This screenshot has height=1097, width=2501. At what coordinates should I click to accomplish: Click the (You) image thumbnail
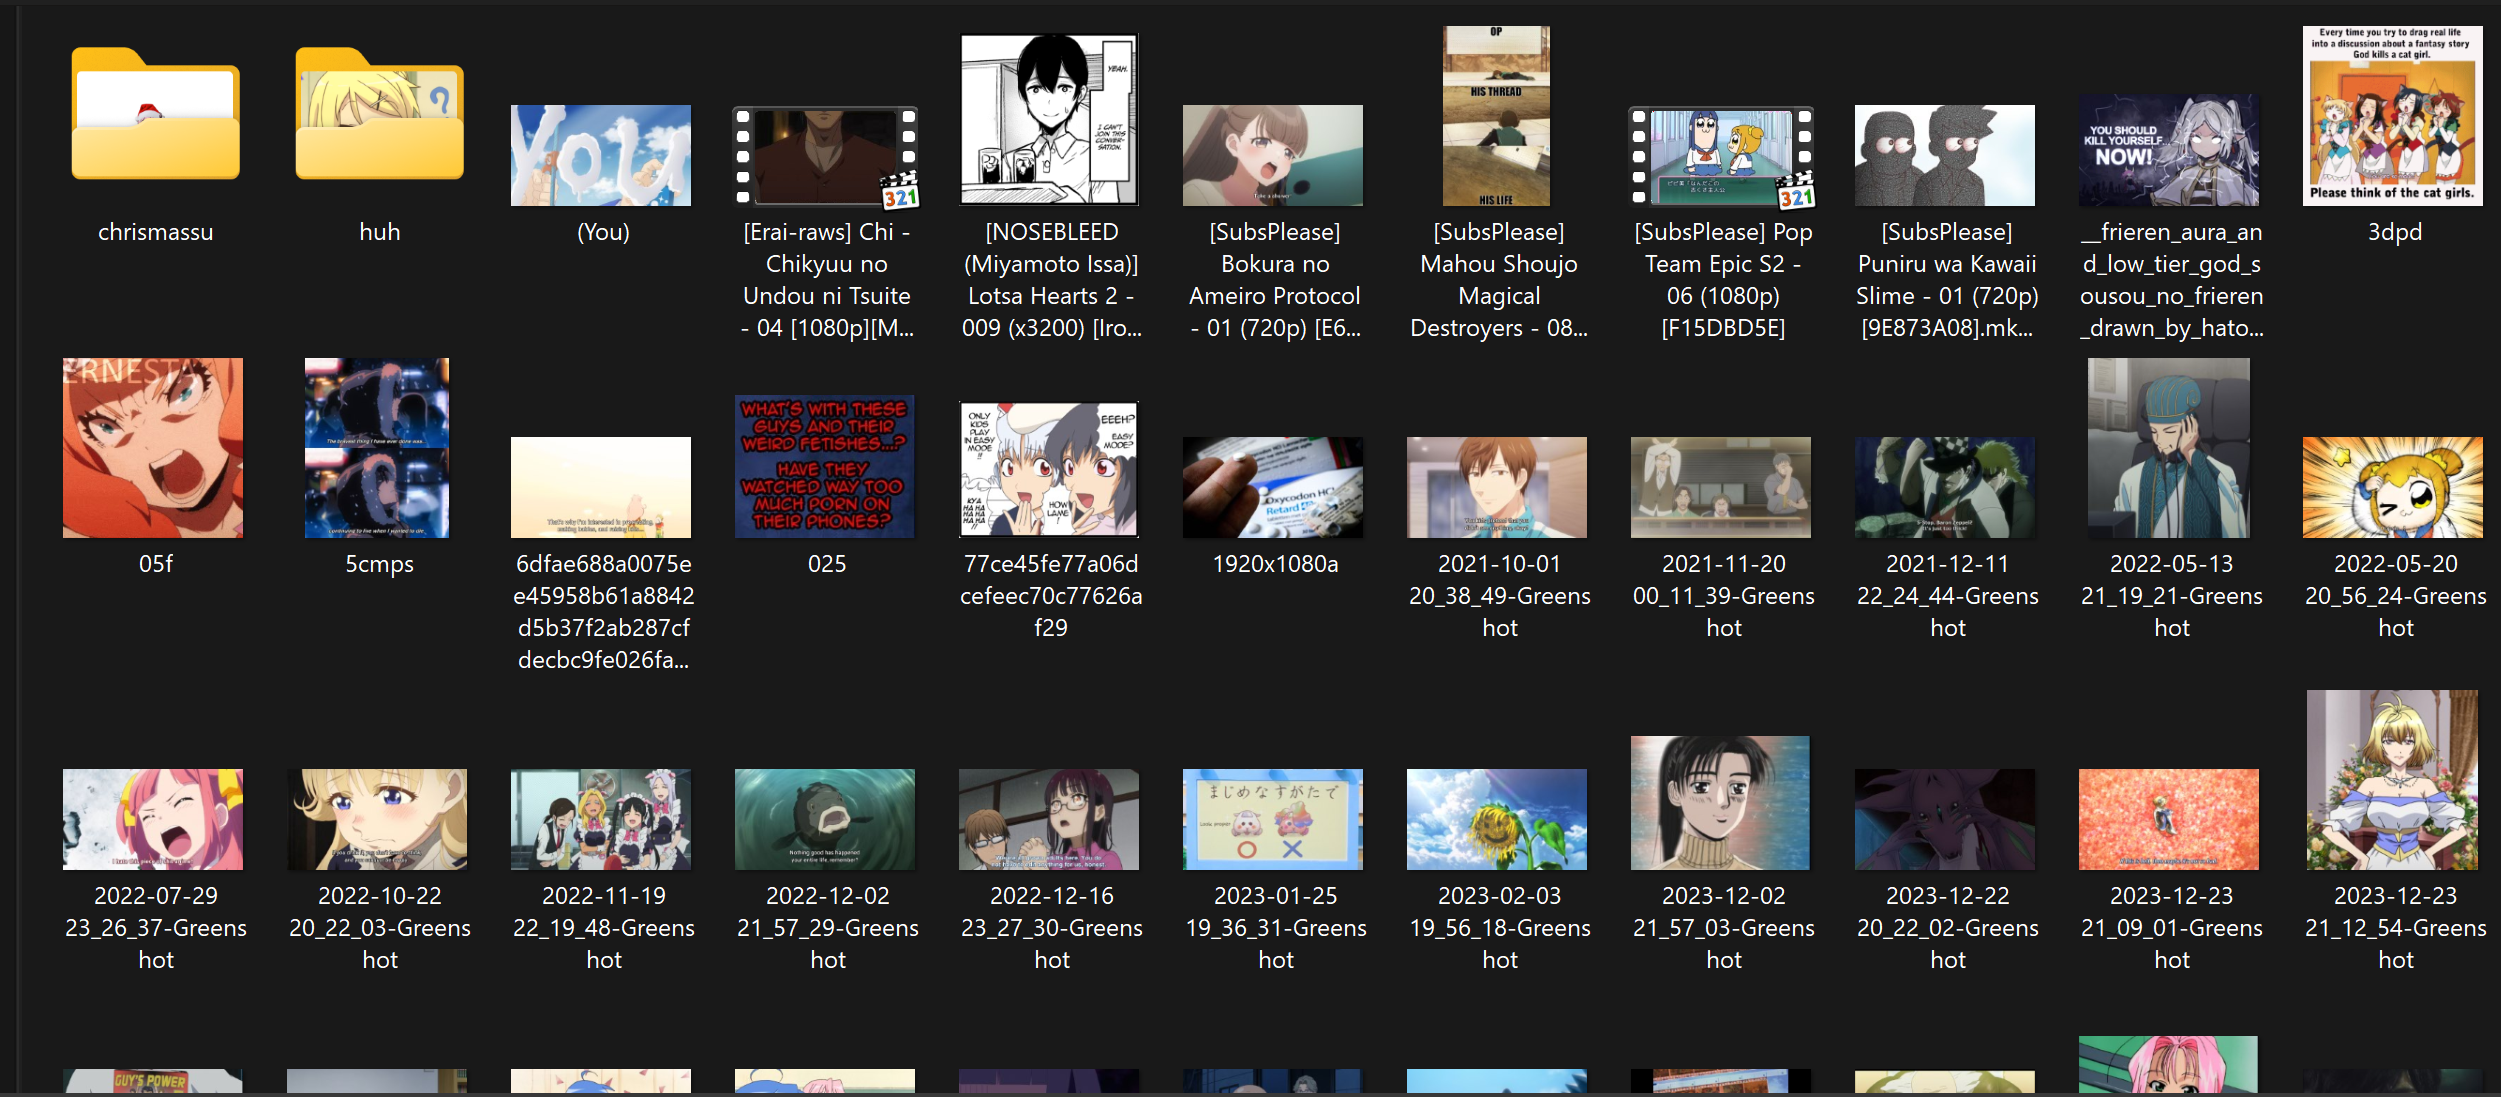(x=601, y=156)
